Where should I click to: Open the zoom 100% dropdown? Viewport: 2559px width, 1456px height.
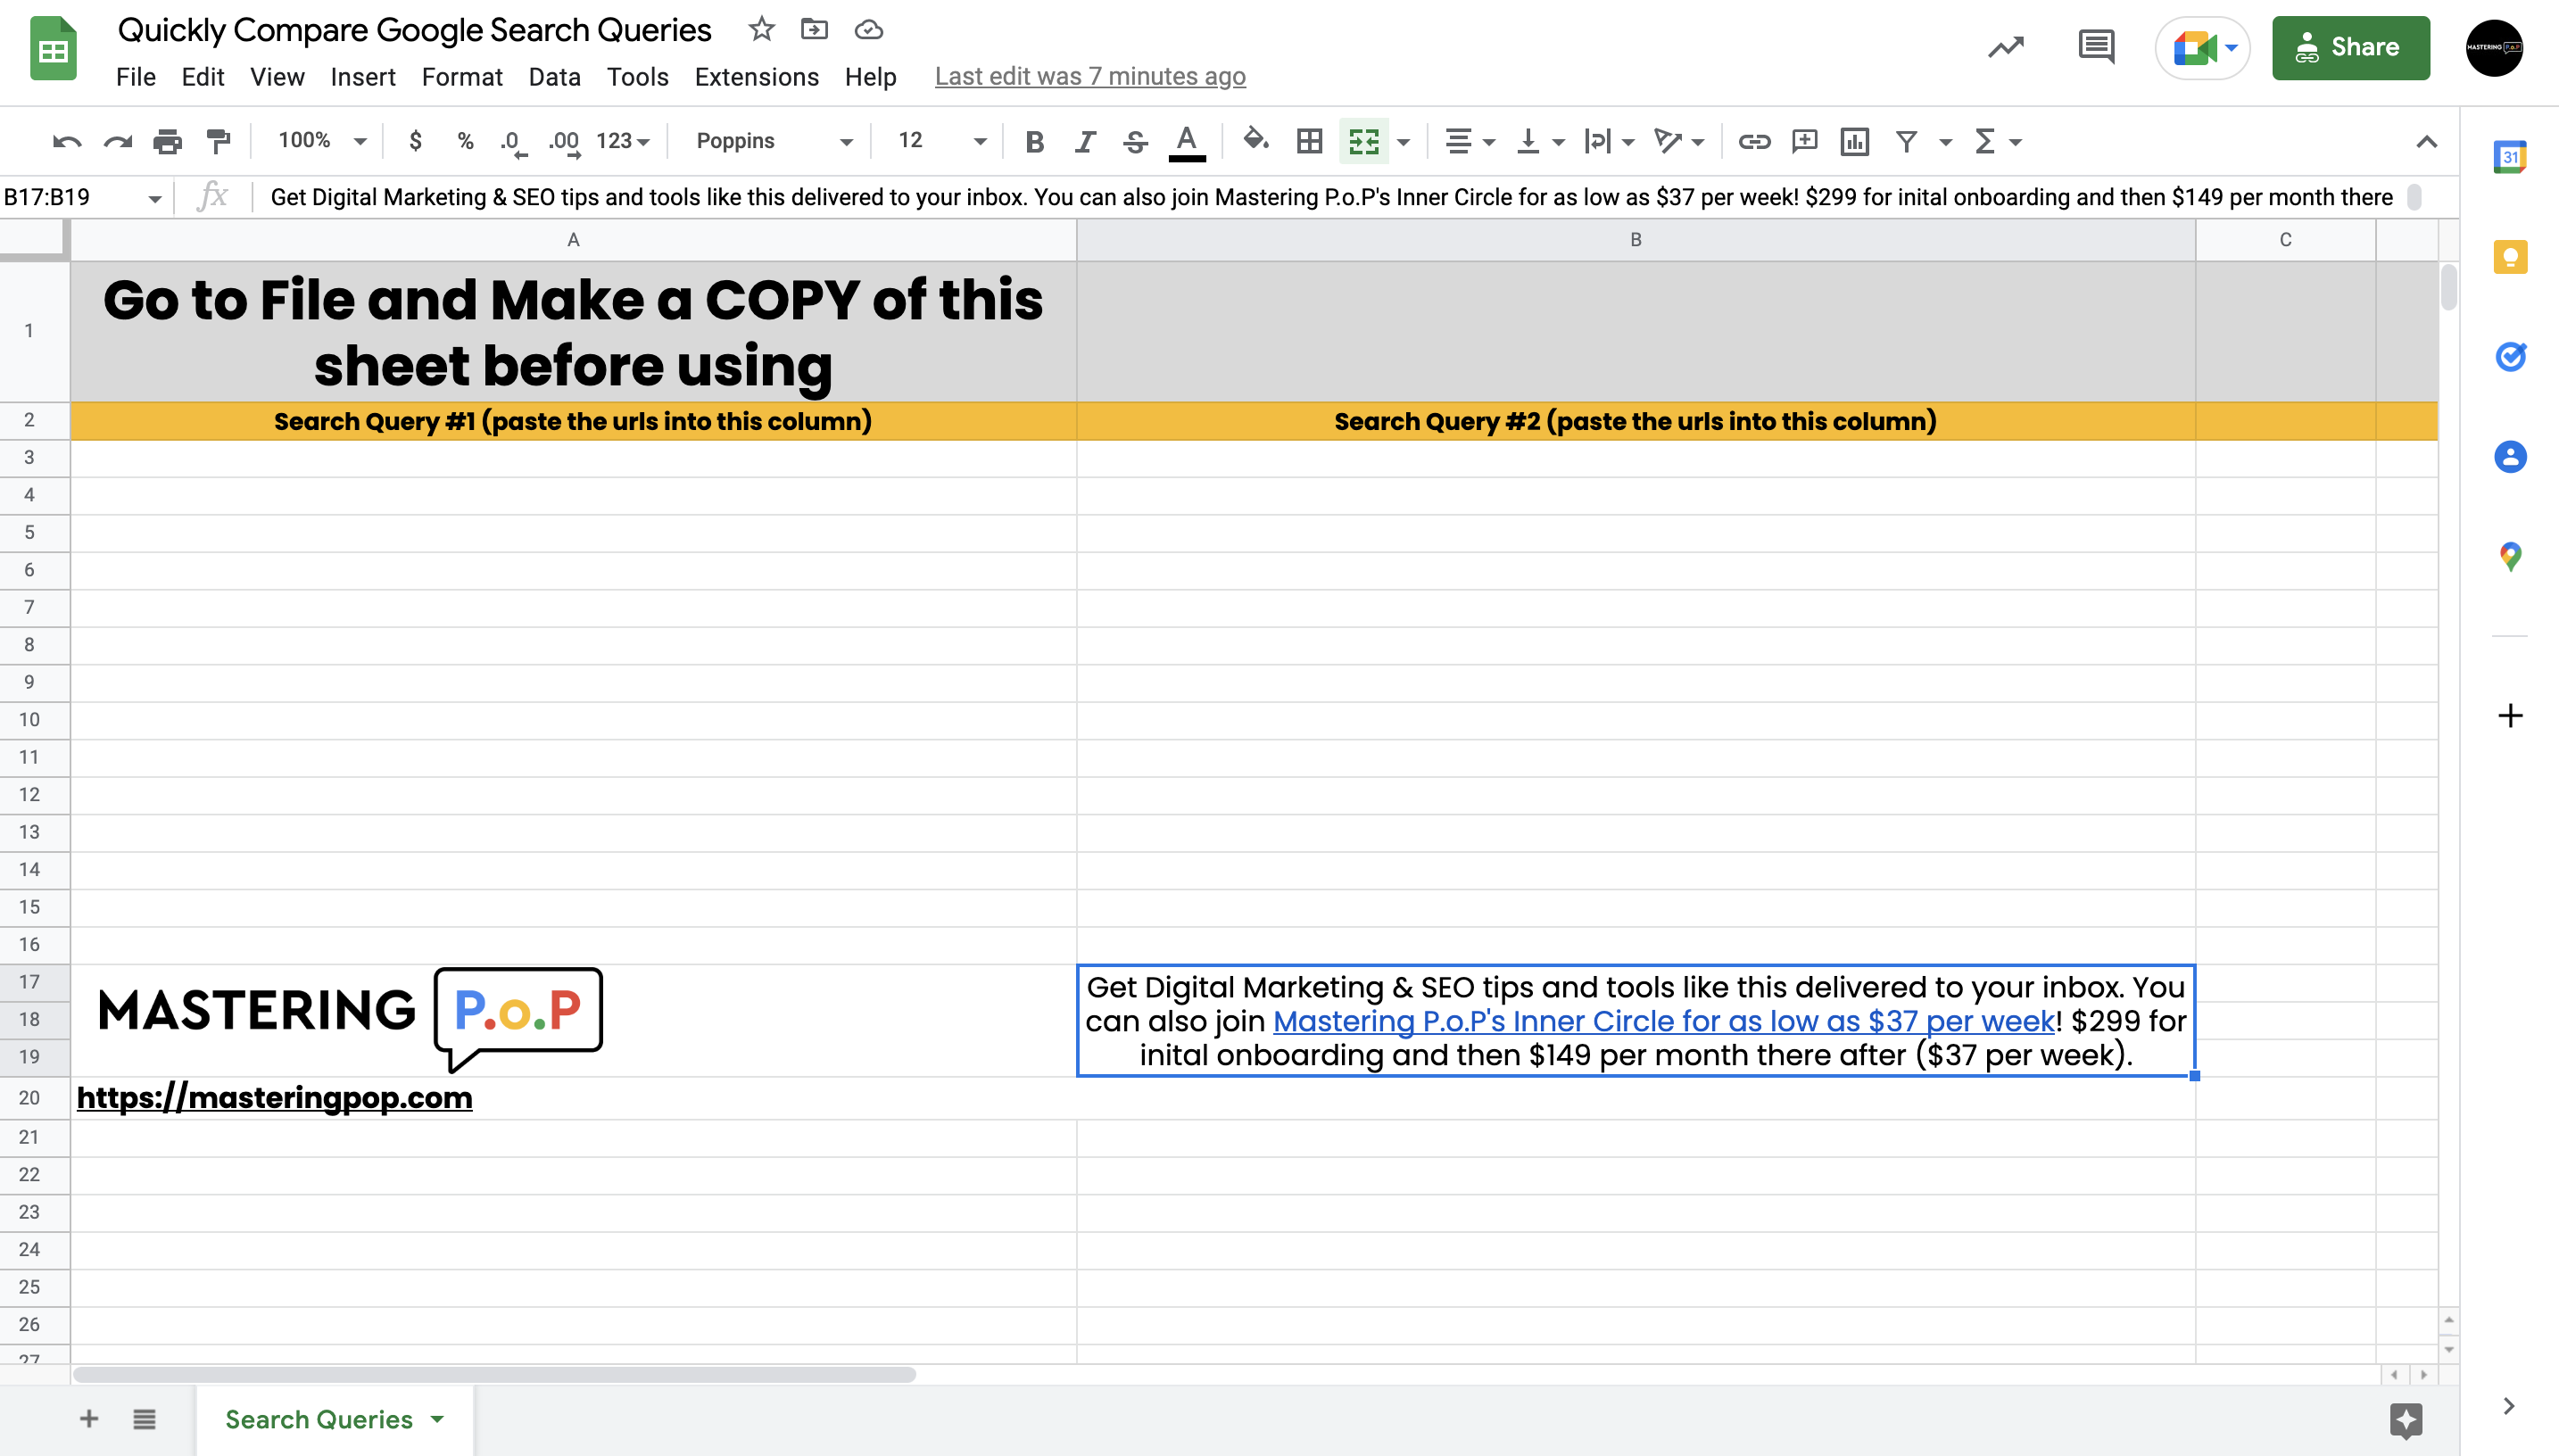321,141
